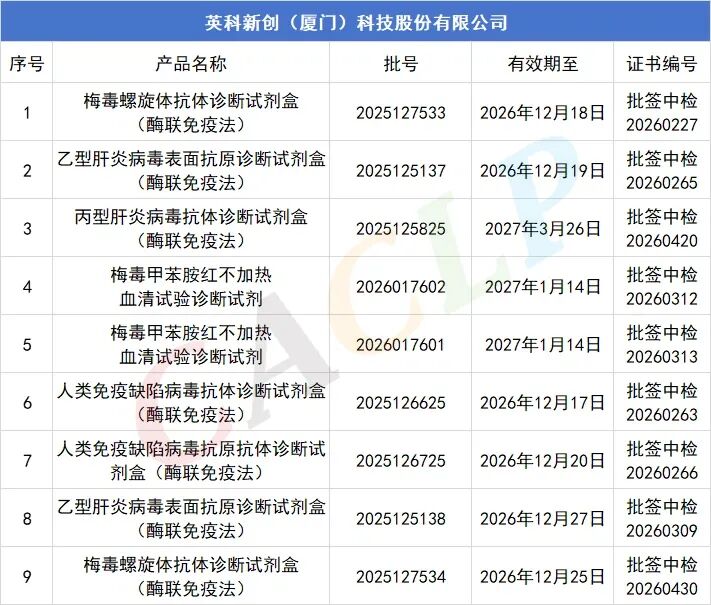This screenshot has width=711, height=605.
Task: Click certificate number 批签中检20260309
Action: click(x=662, y=519)
